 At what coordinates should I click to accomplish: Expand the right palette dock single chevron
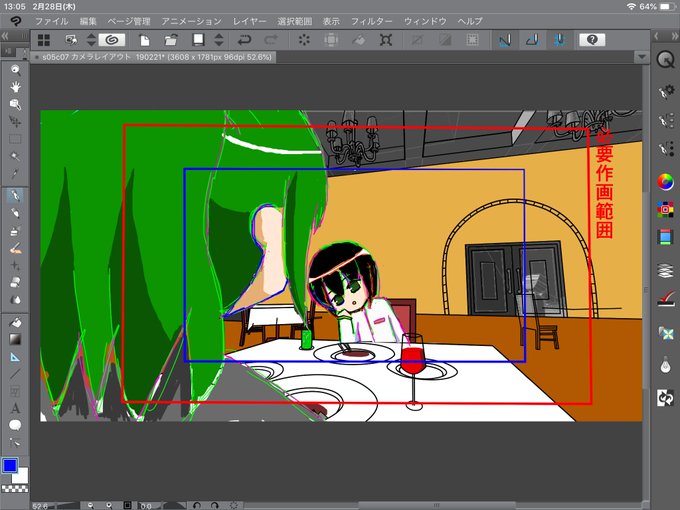click(x=656, y=36)
